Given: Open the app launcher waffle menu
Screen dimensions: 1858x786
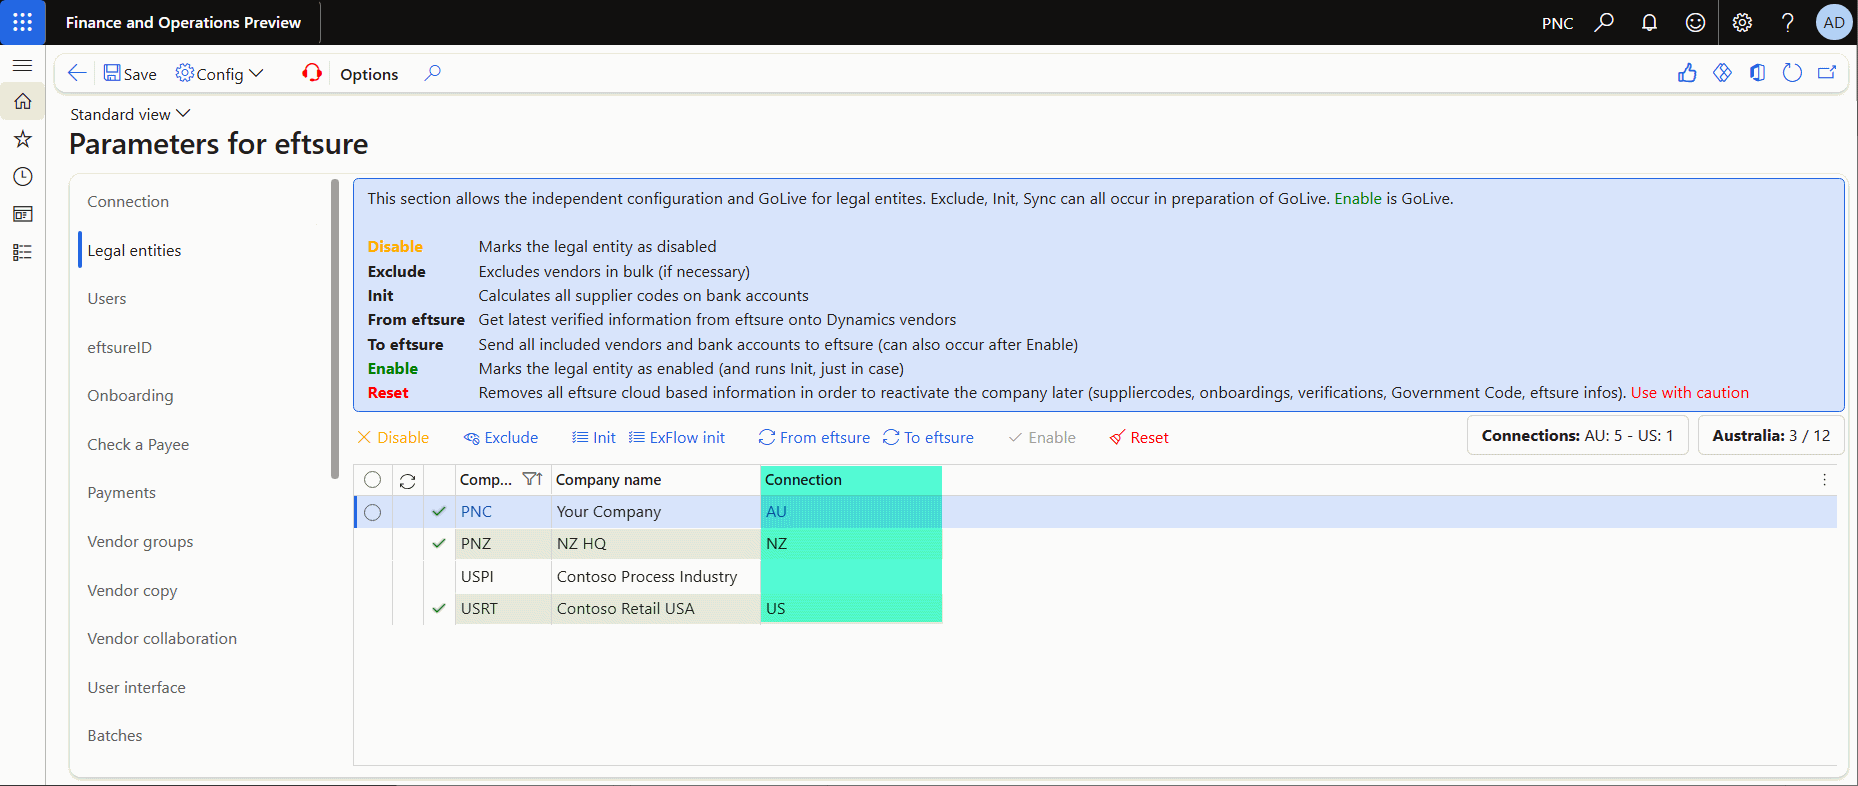Looking at the screenshot, I should click(22, 22).
